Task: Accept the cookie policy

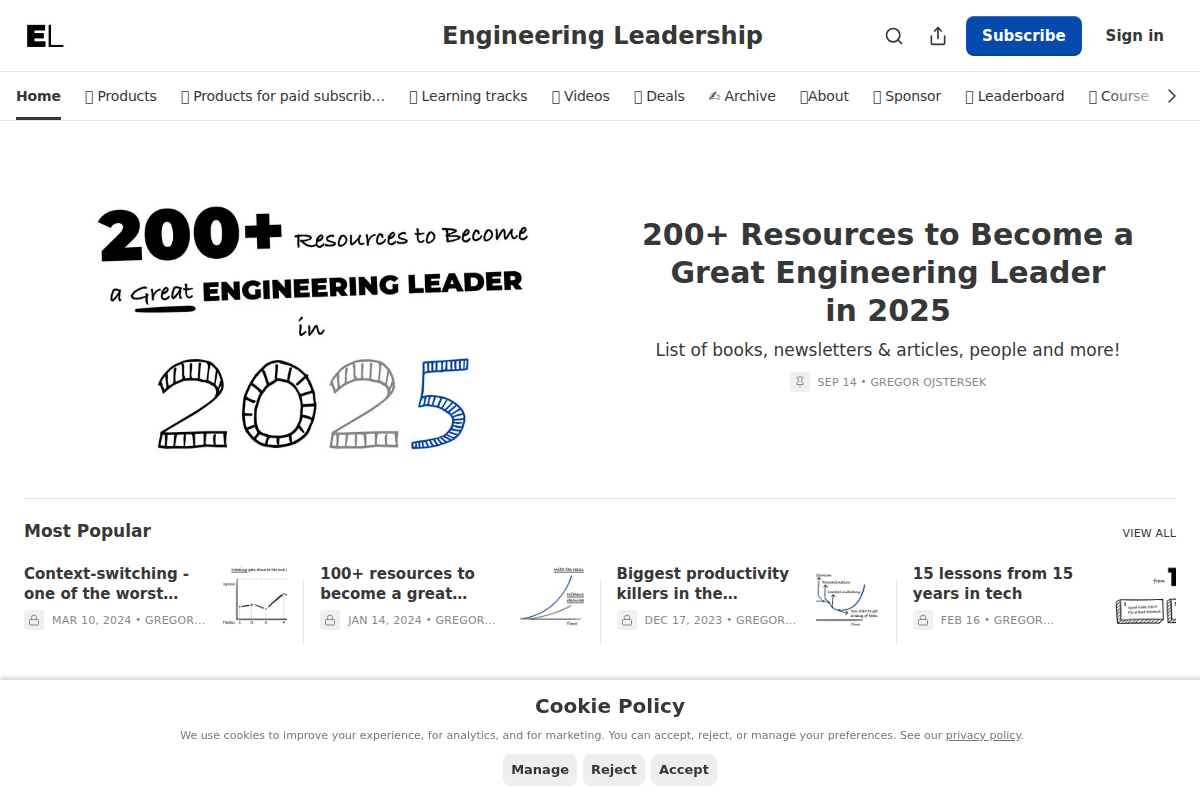Action: [684, 769]
